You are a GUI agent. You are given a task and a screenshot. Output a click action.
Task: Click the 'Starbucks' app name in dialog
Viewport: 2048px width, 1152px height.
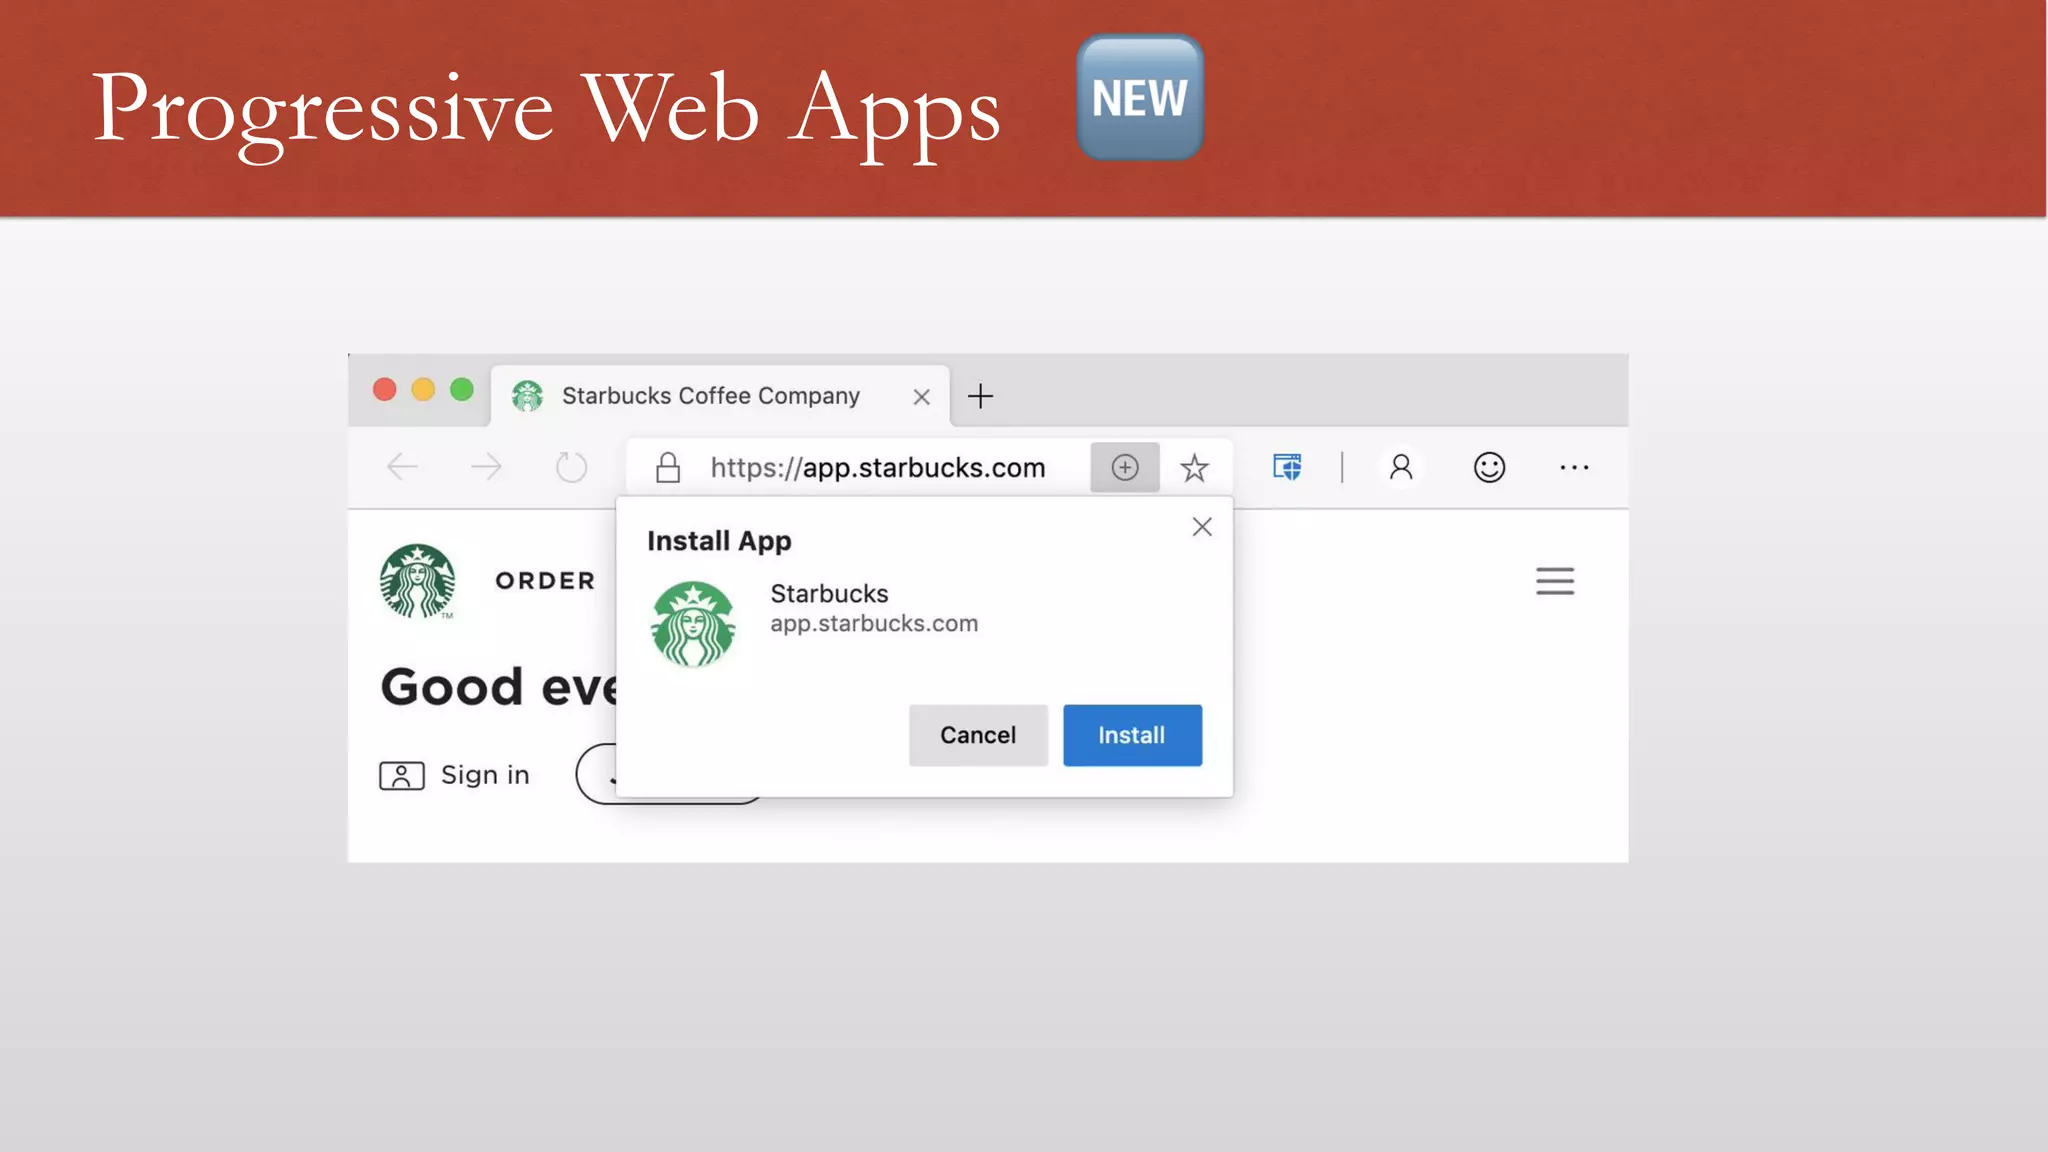(x=829, y=593)
